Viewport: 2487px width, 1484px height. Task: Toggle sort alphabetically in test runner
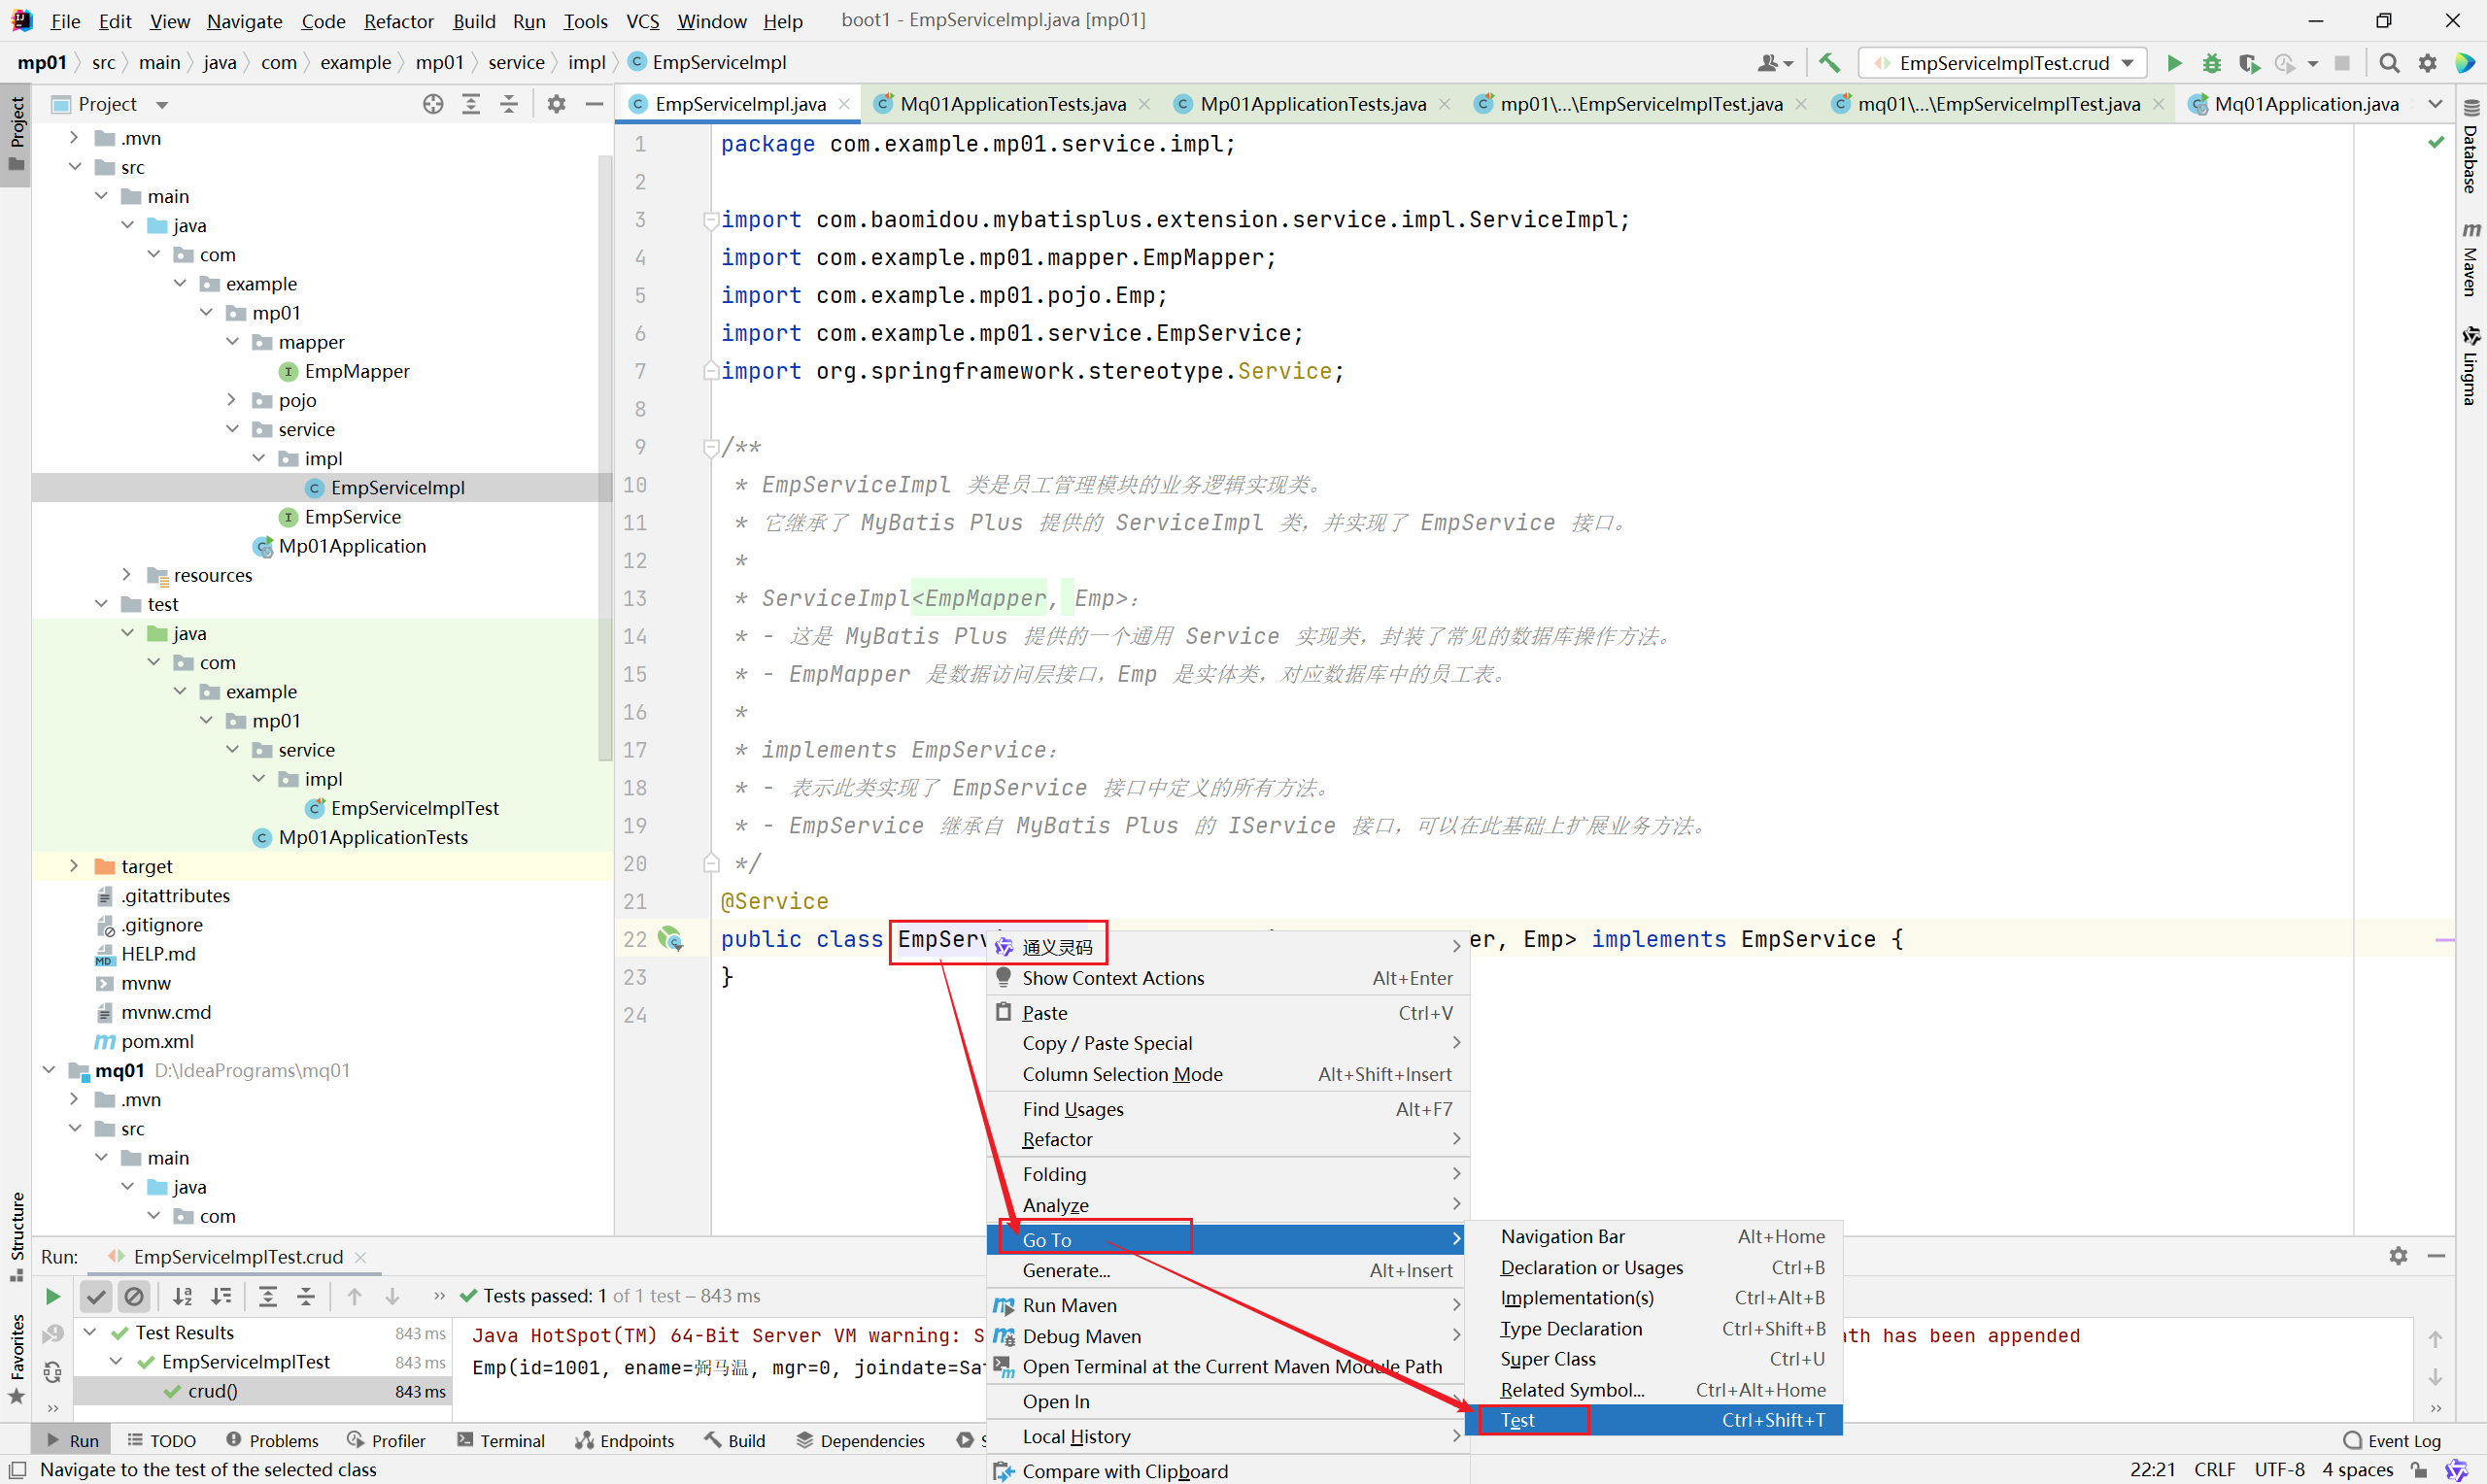[182, 1296]
